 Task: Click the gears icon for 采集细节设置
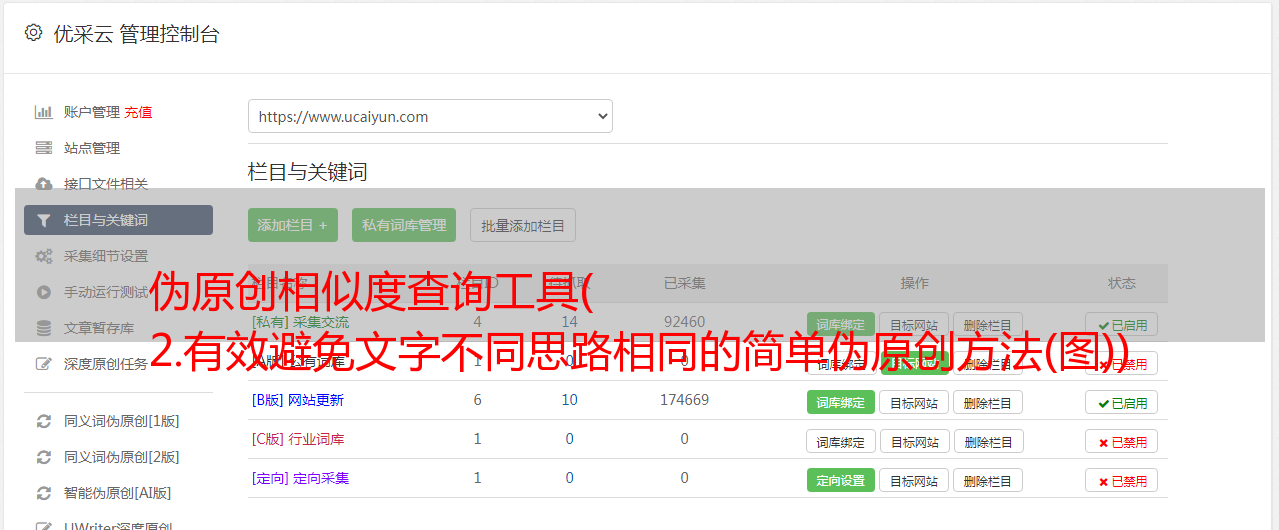coord(43,256)
